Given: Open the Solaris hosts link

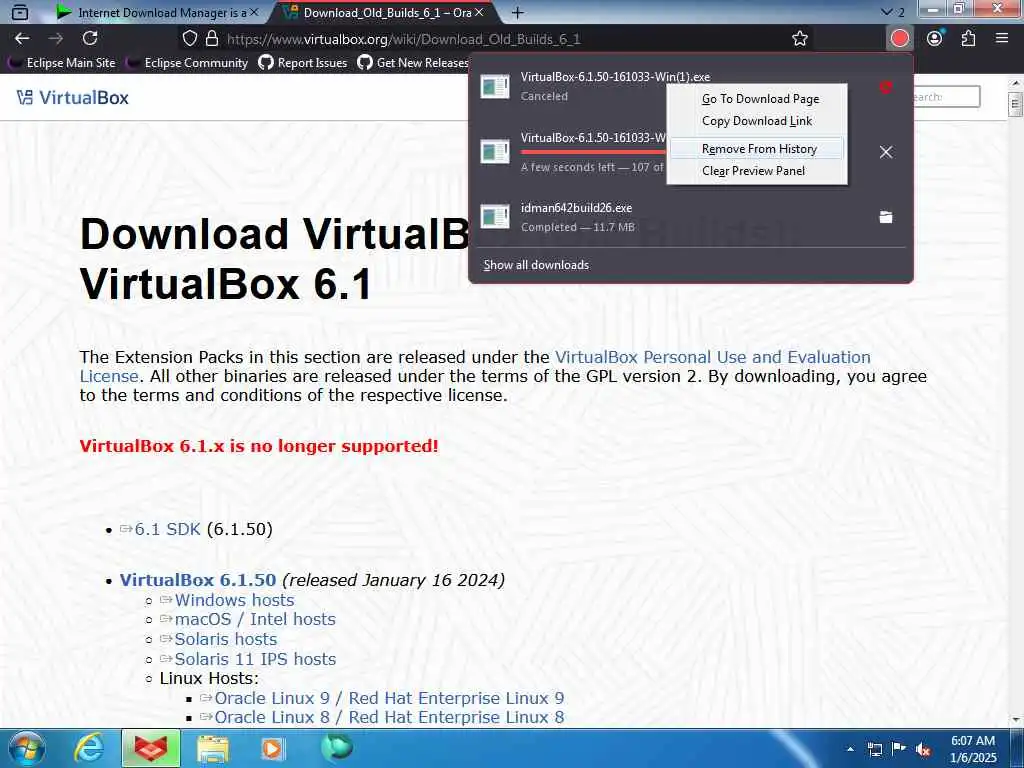Looking at the screenshot, I should point(225,639).
